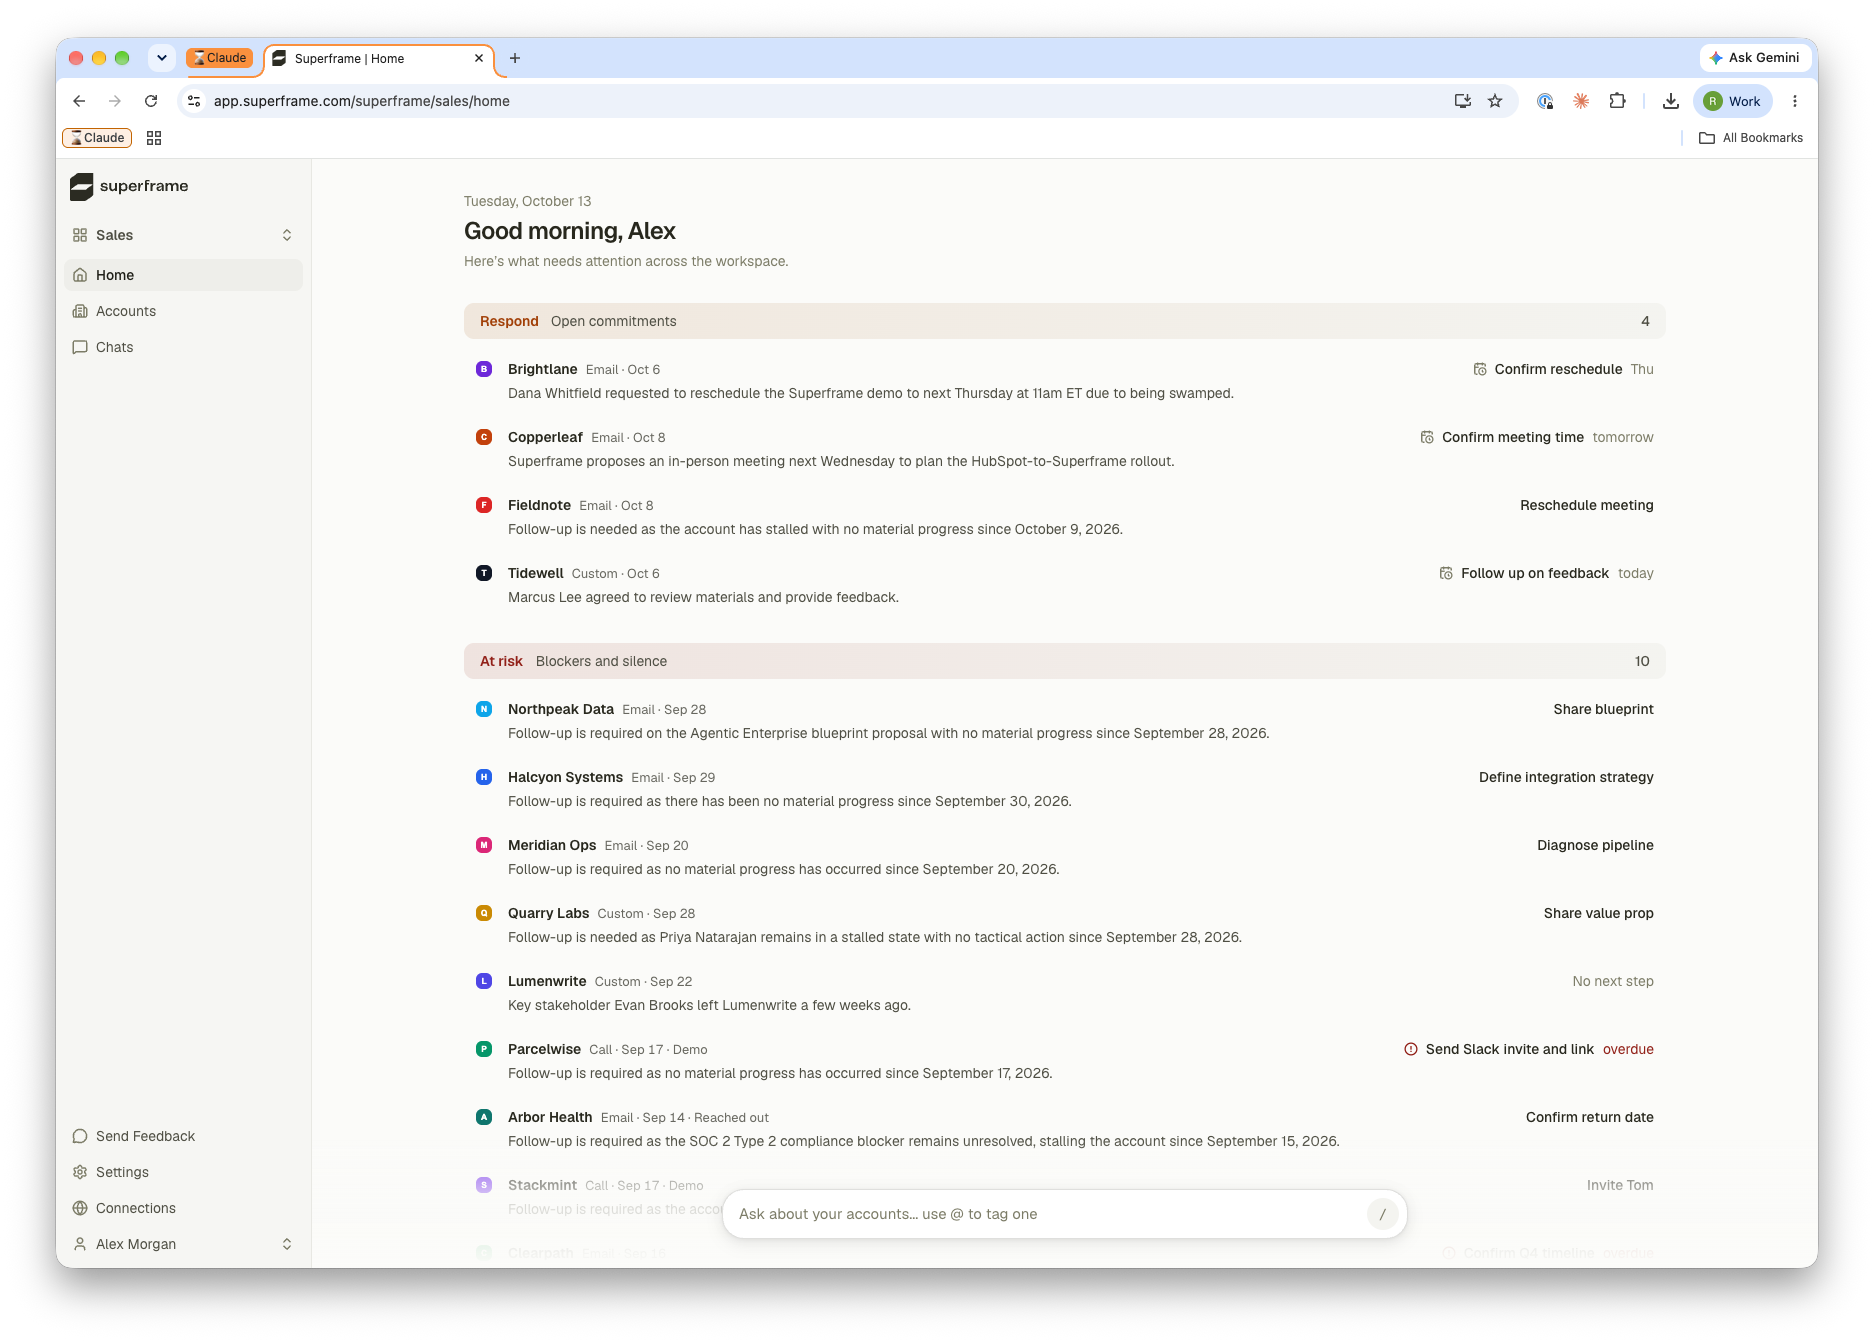Click the slash shortcut button in ask bar

tap(1382, 1214)
